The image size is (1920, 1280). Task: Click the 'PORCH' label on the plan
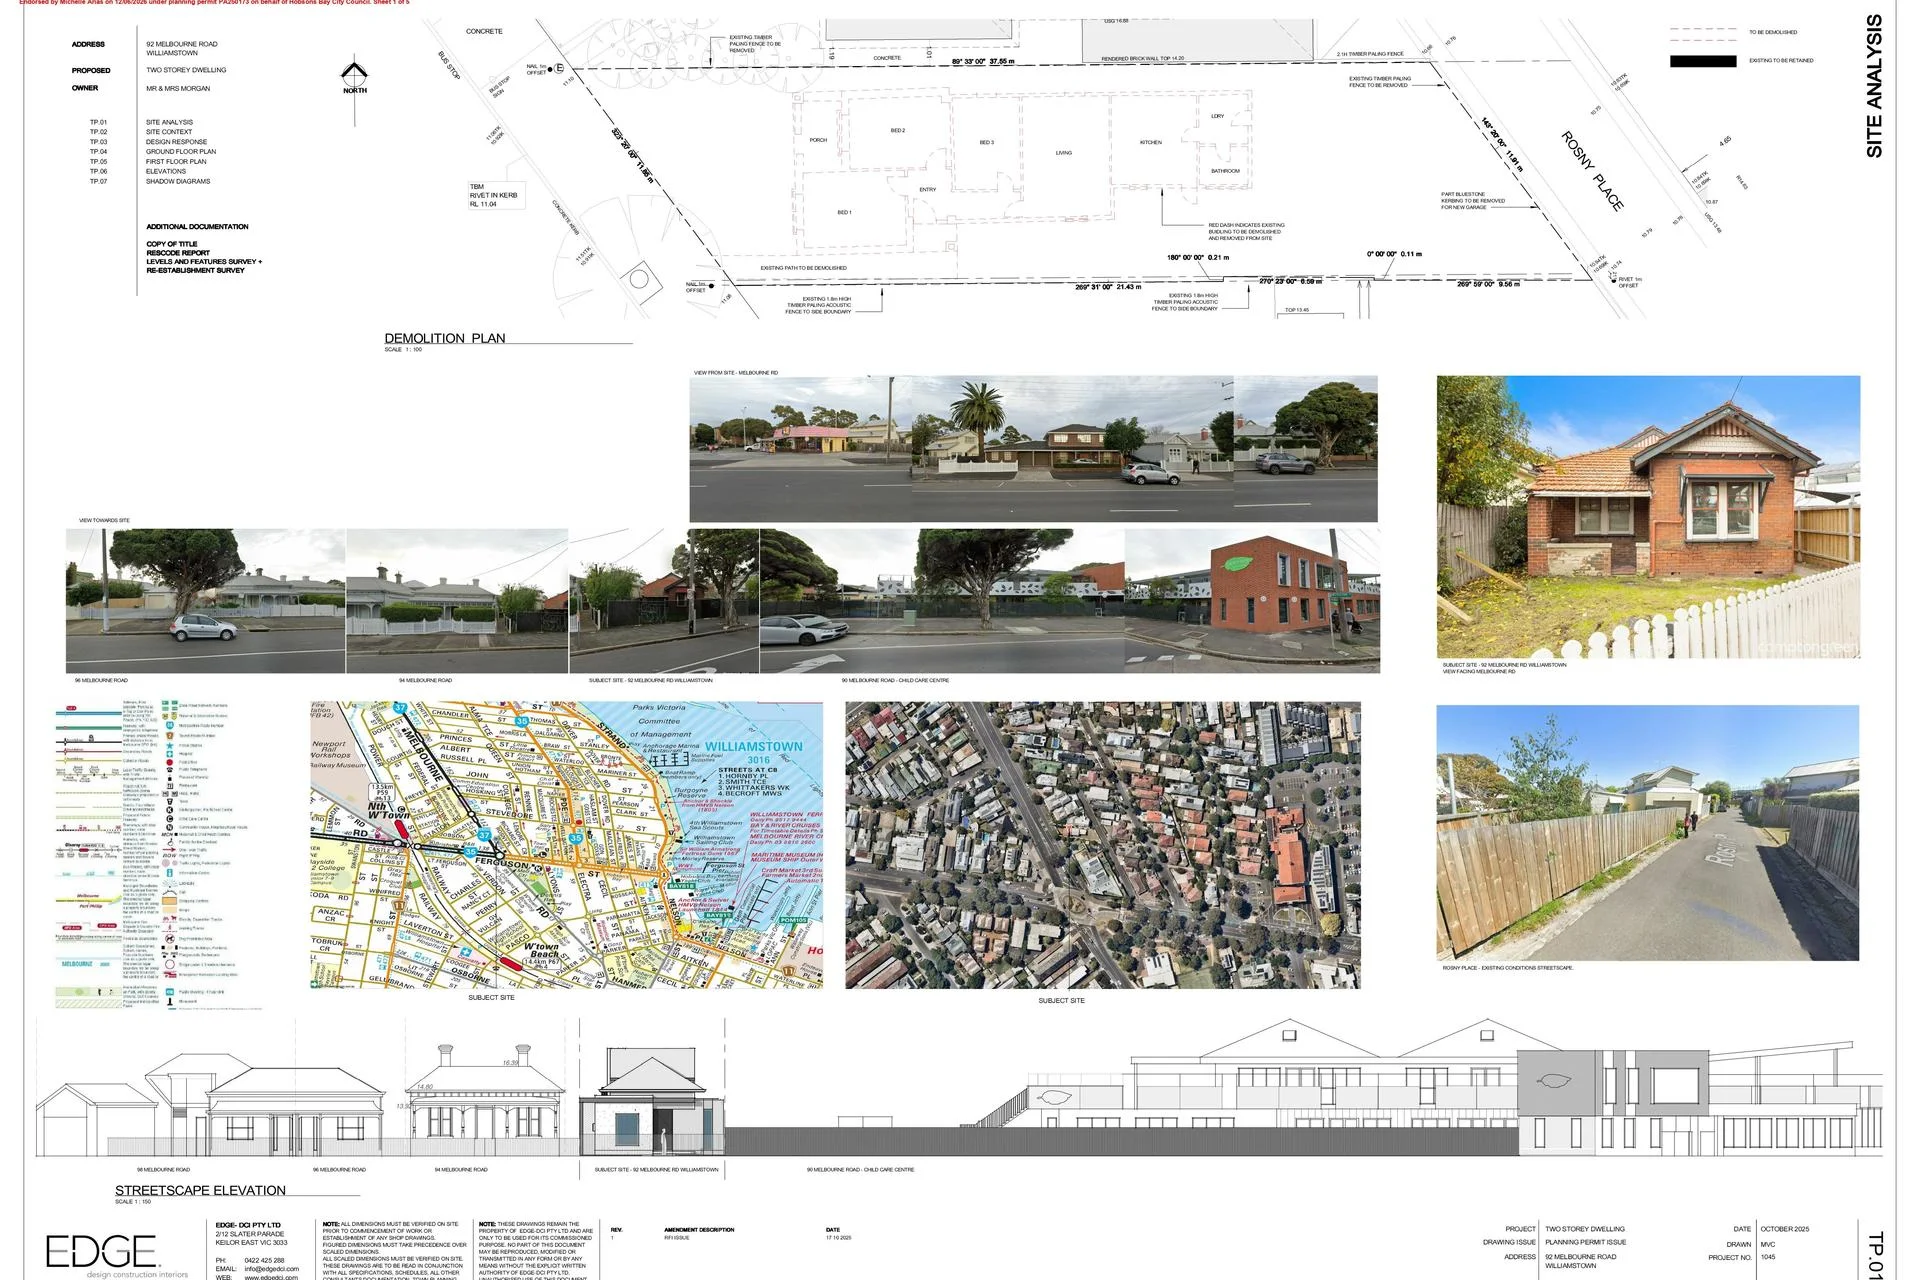[818, 140]
